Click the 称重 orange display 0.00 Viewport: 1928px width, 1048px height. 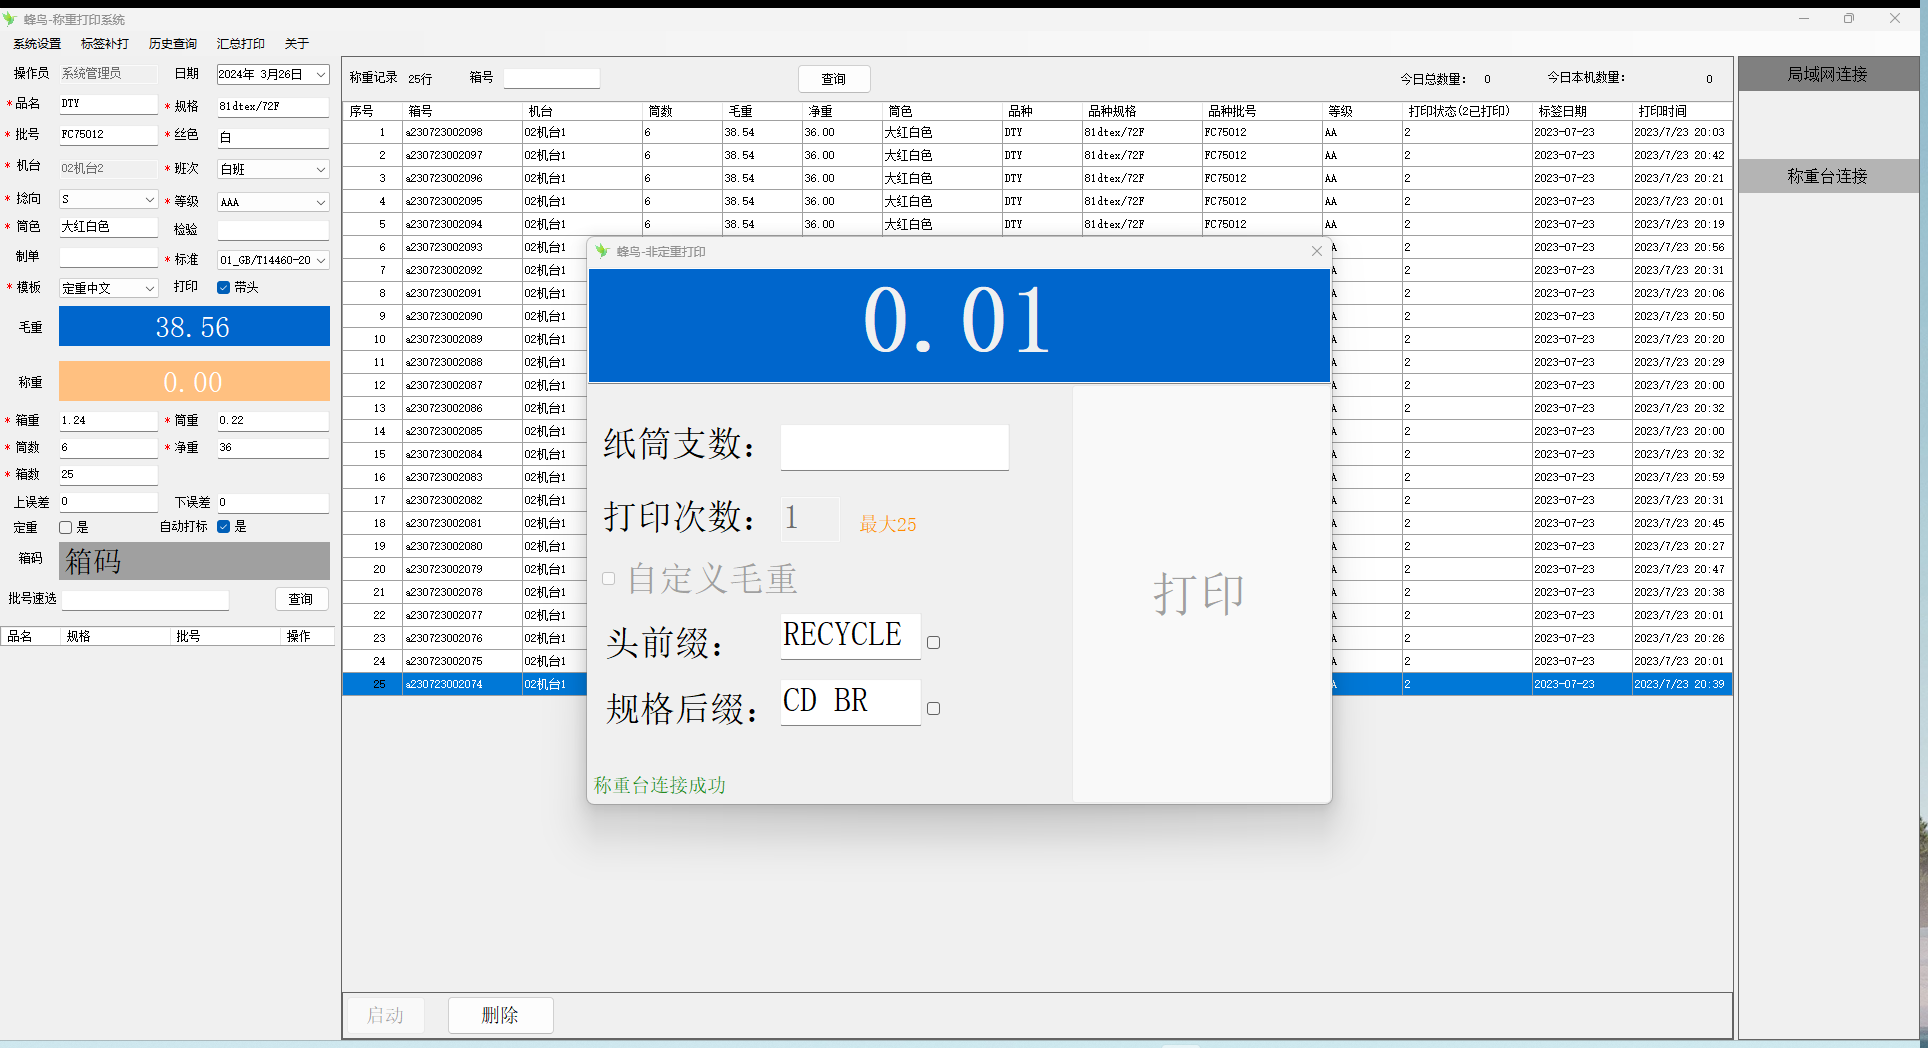194,381
